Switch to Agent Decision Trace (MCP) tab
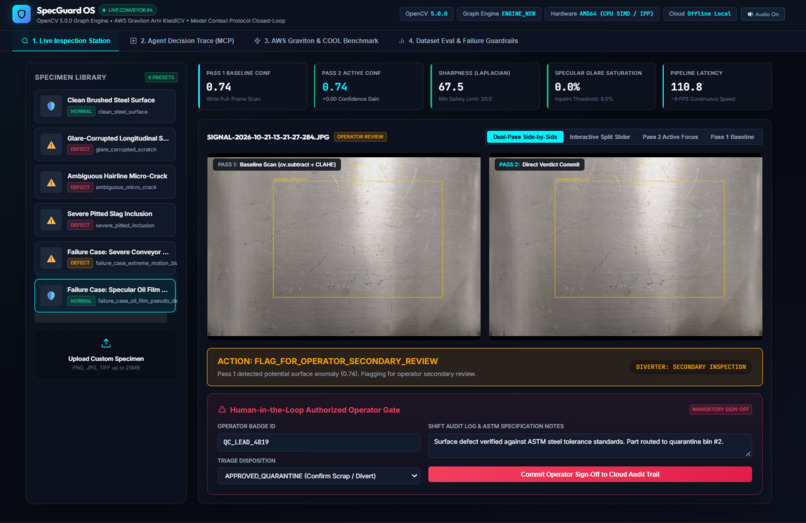 point(182,41)
